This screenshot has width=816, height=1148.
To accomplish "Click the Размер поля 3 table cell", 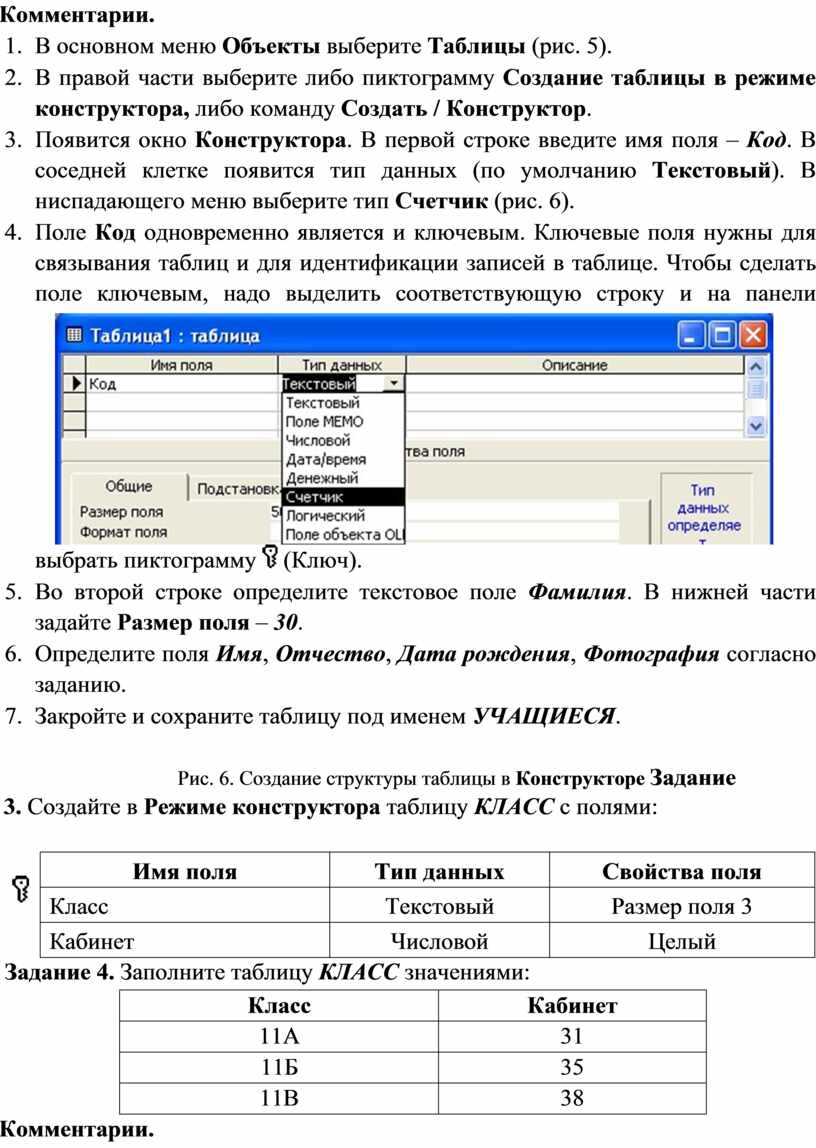I will coord(681,906).
